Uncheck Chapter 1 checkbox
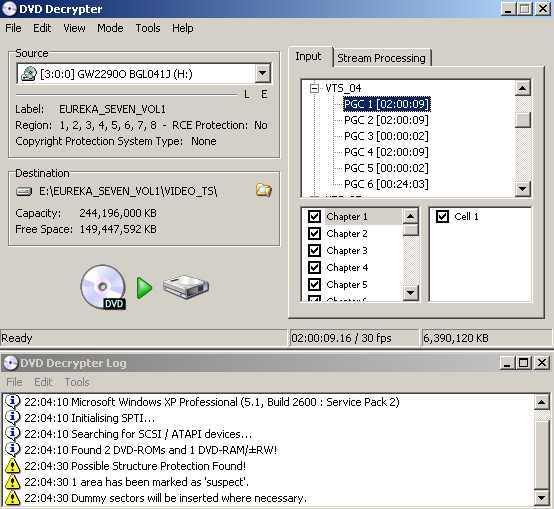The image size is (554, 509). pos(314,216)
